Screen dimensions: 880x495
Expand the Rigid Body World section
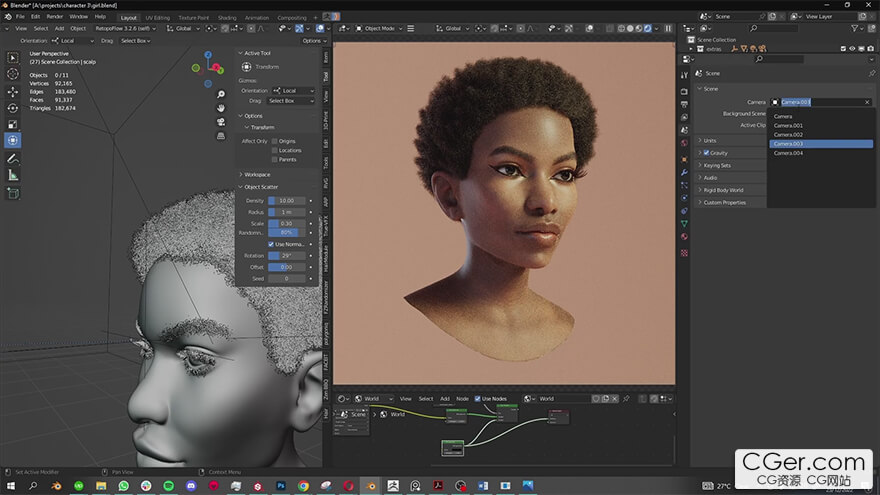724,190
